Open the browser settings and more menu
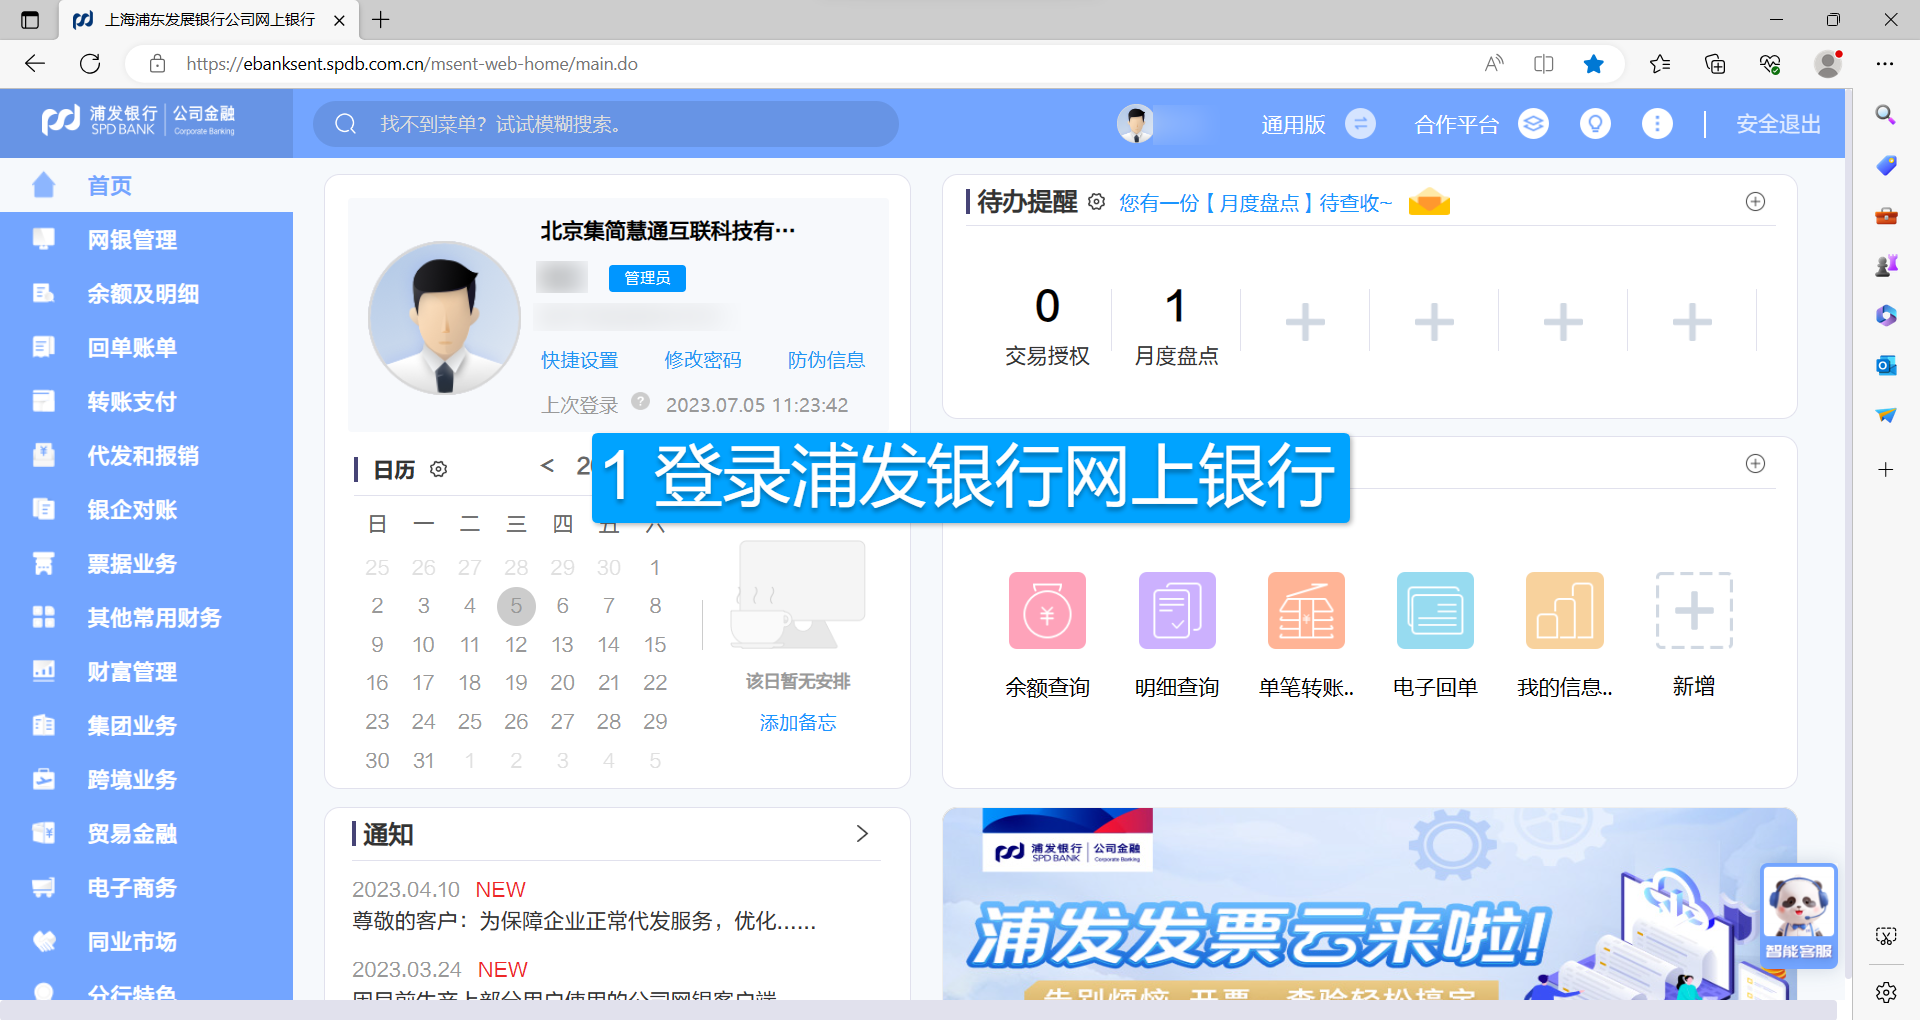 point(1885,64)
